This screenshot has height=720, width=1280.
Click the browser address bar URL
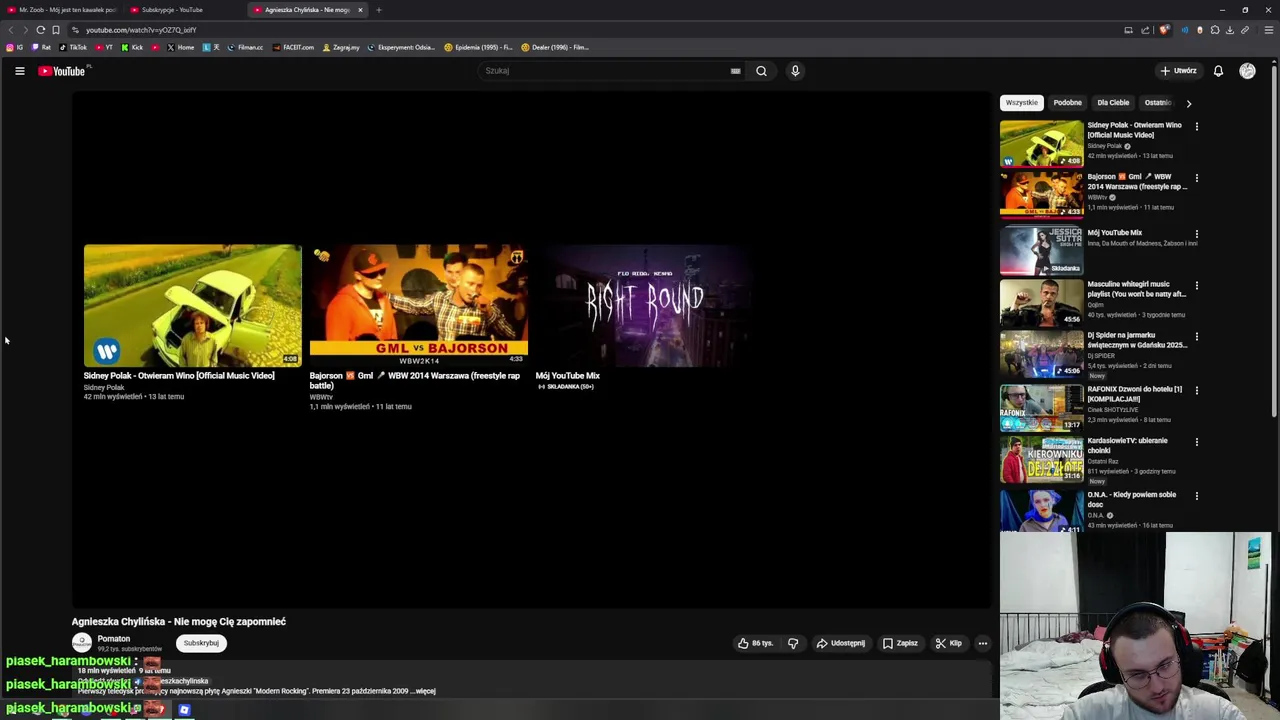point(141,30)
